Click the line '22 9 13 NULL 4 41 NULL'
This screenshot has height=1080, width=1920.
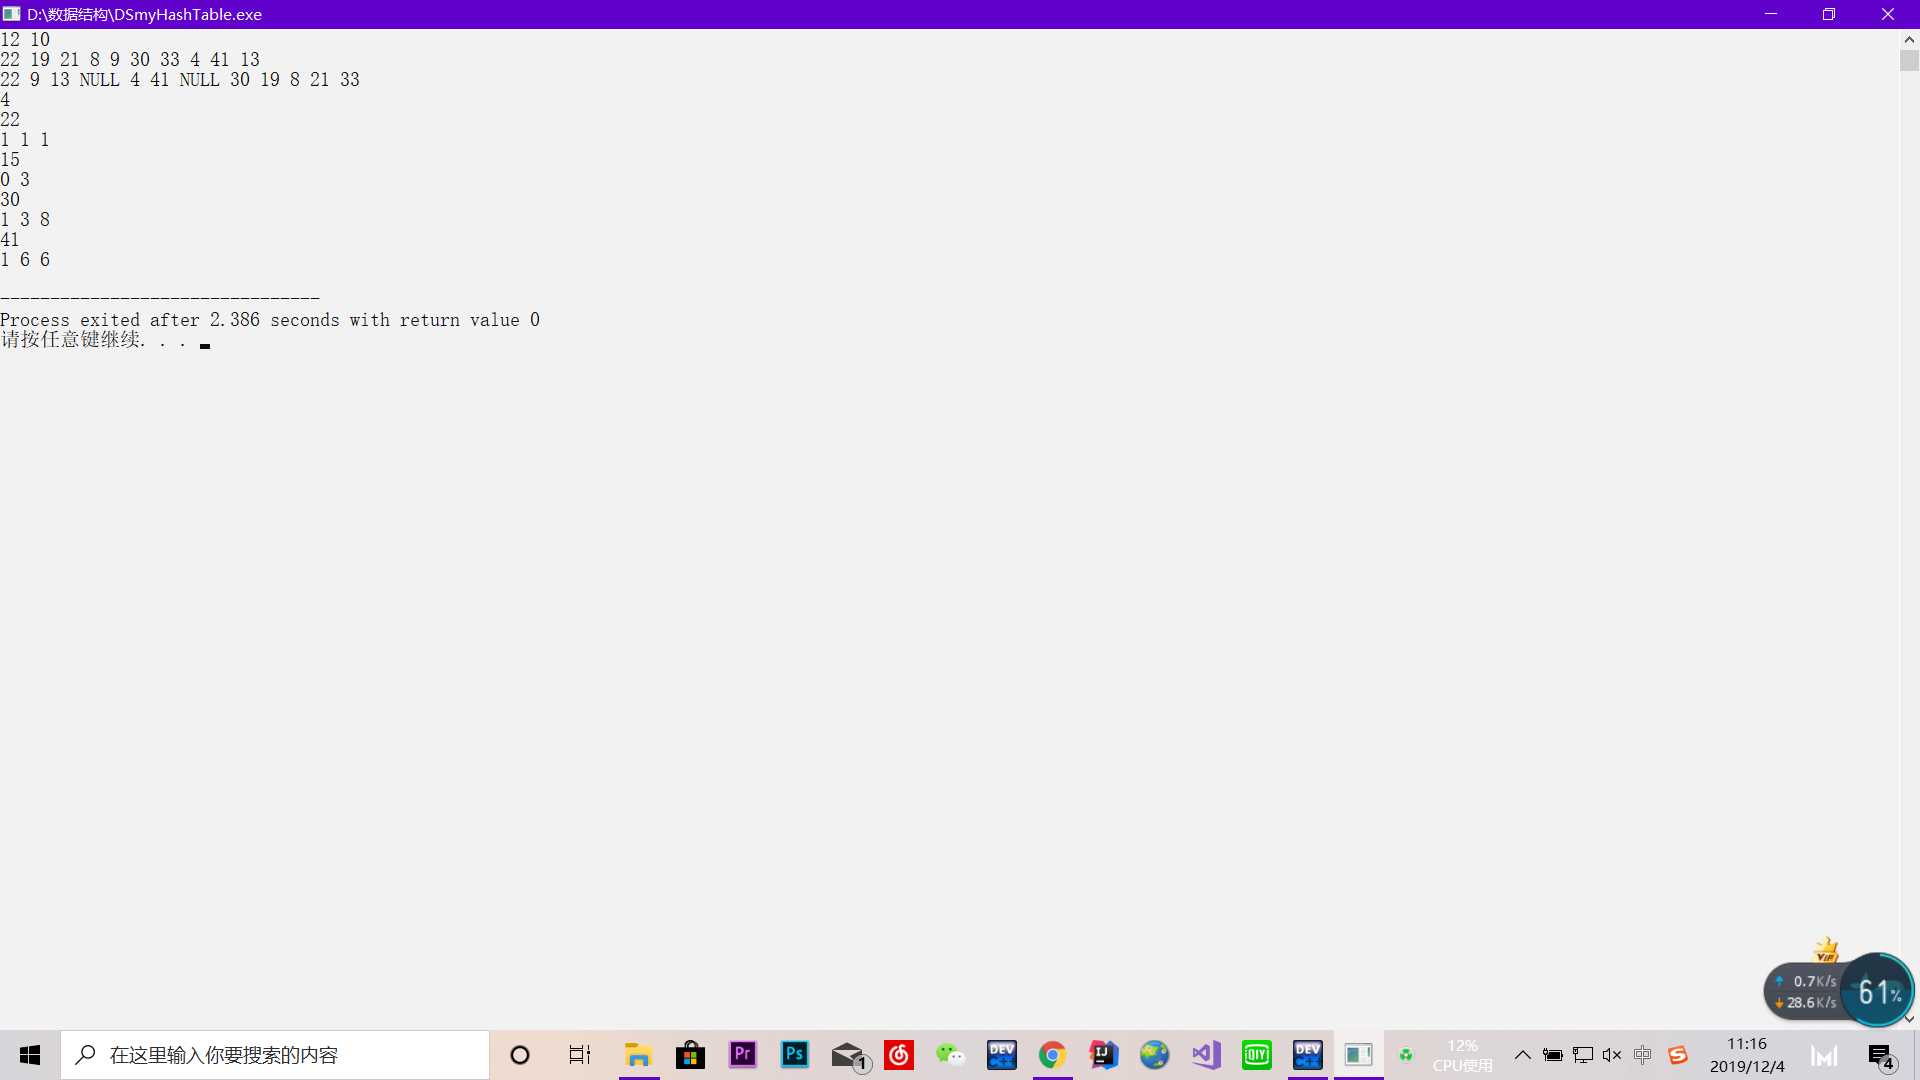pos(180,80)
